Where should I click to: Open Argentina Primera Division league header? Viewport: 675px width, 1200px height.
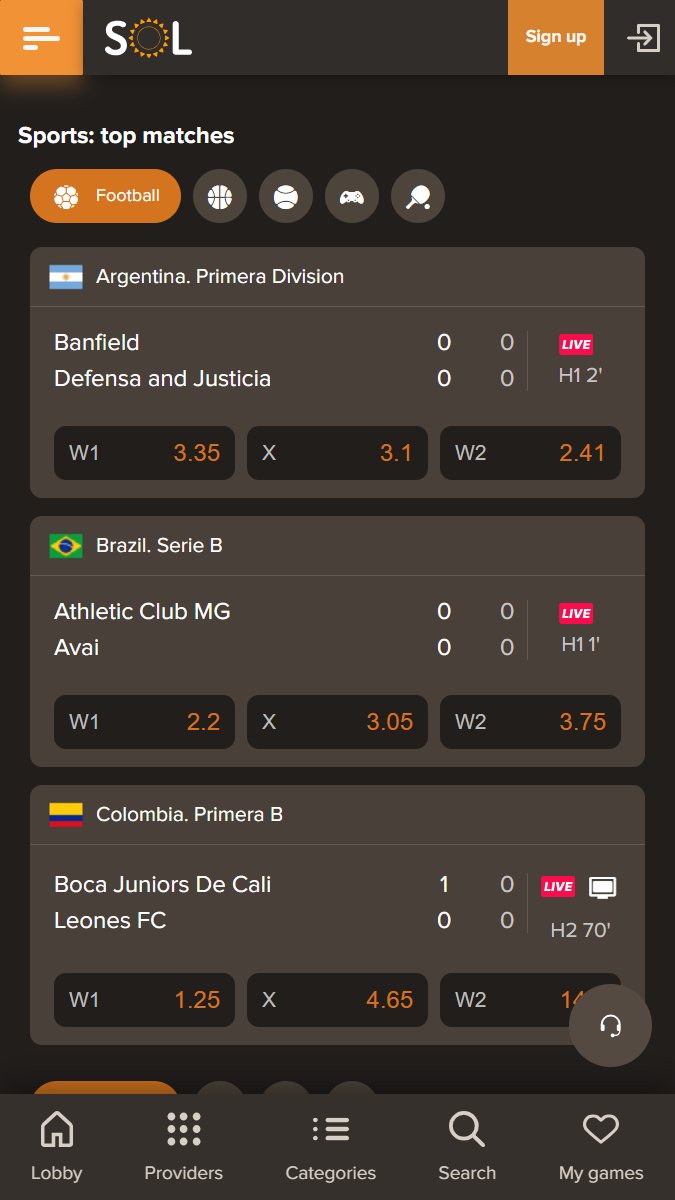337,277
